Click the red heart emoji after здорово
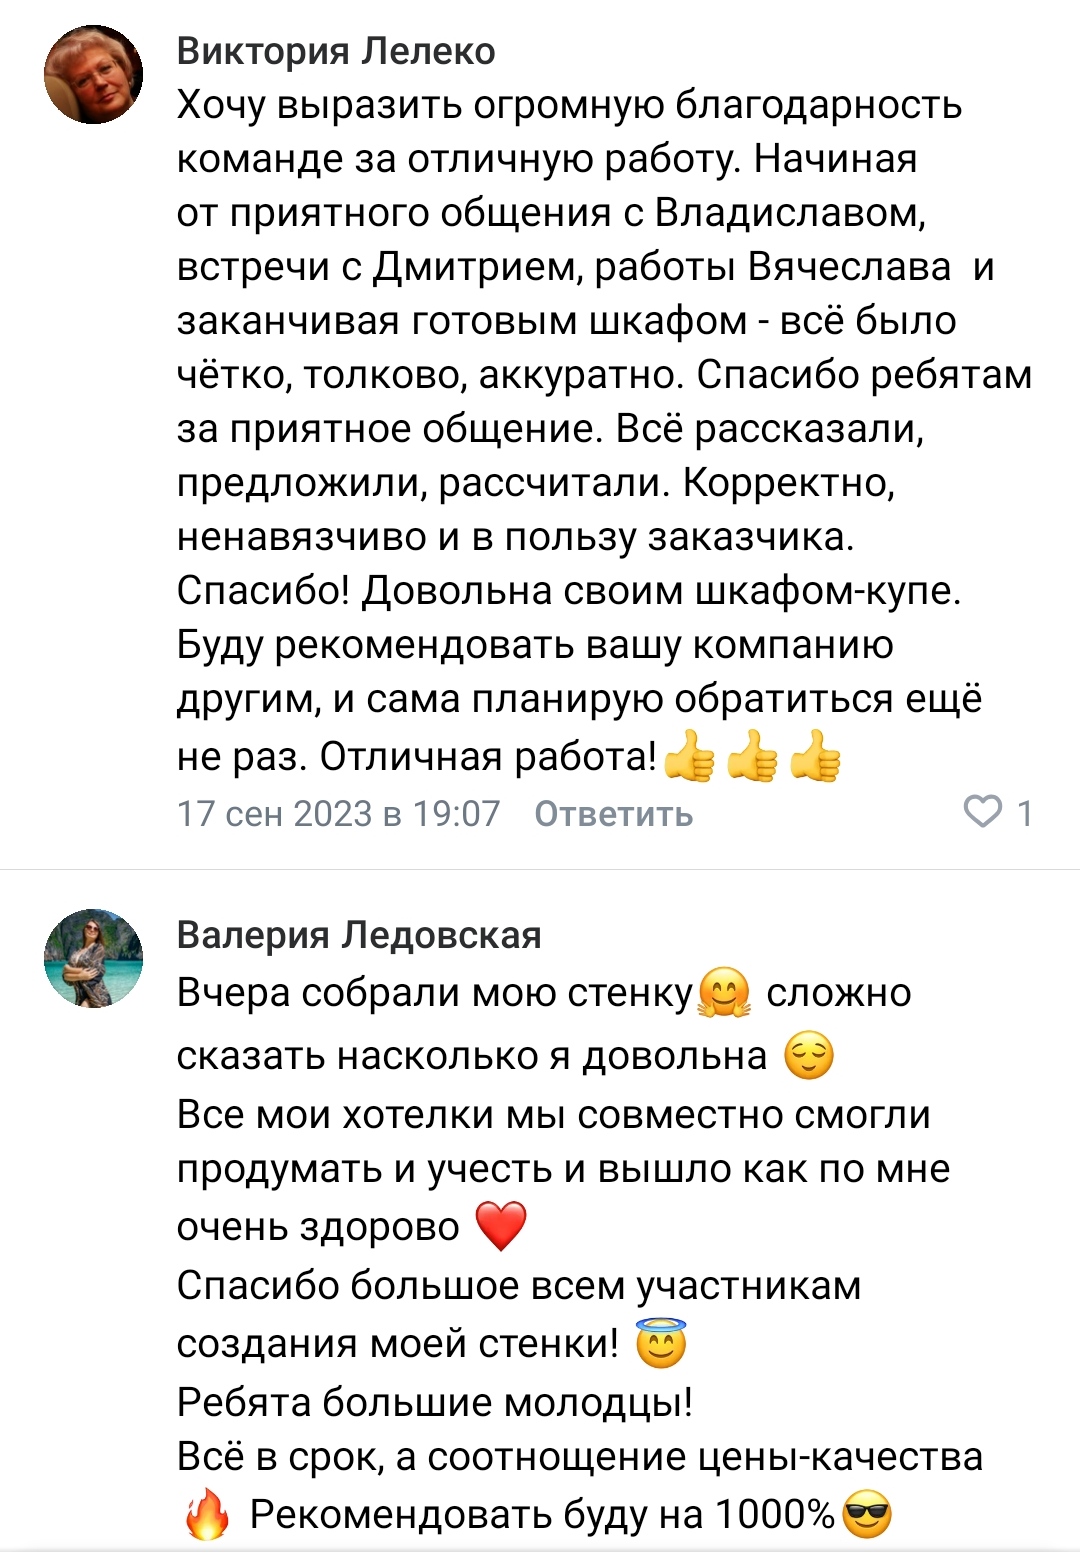The width and height of the screenshot is (1080, 1556). pos(500,1226)
